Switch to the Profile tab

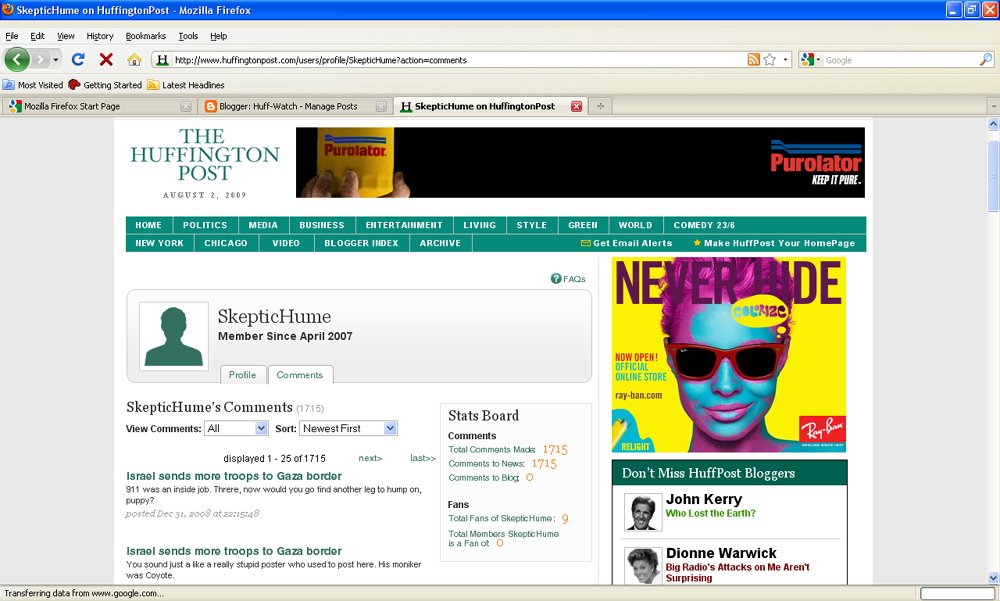(242, 375)
